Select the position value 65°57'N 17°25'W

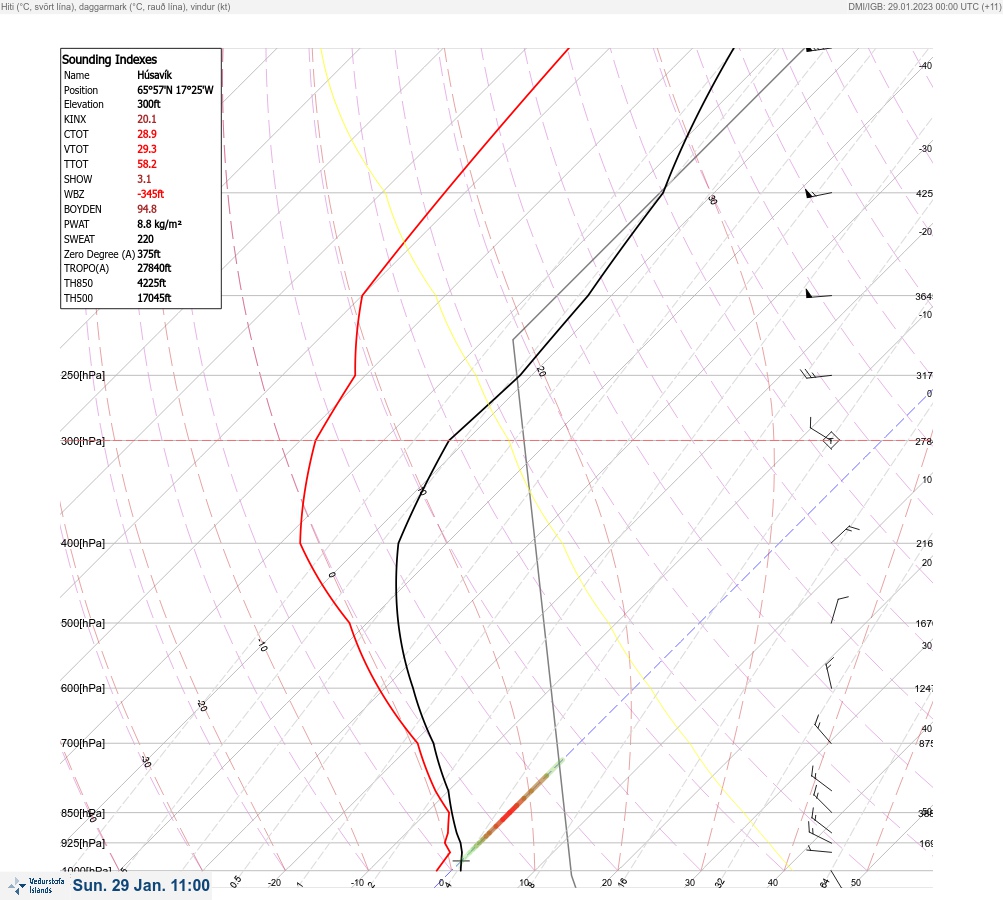175,90
